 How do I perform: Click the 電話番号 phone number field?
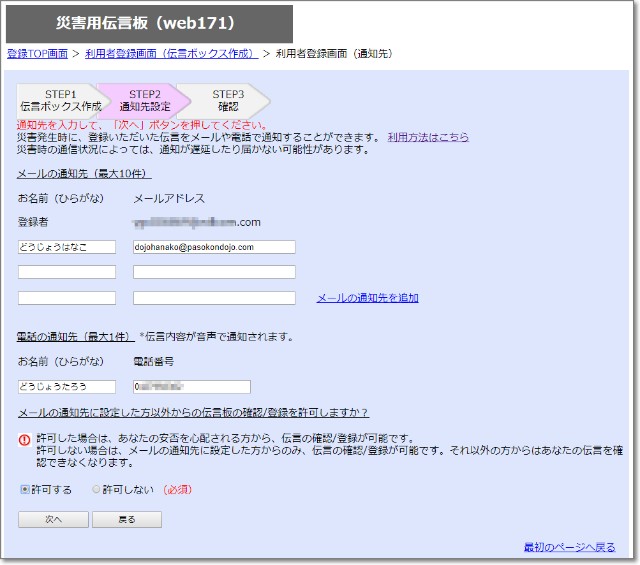[x=191, y=387]
